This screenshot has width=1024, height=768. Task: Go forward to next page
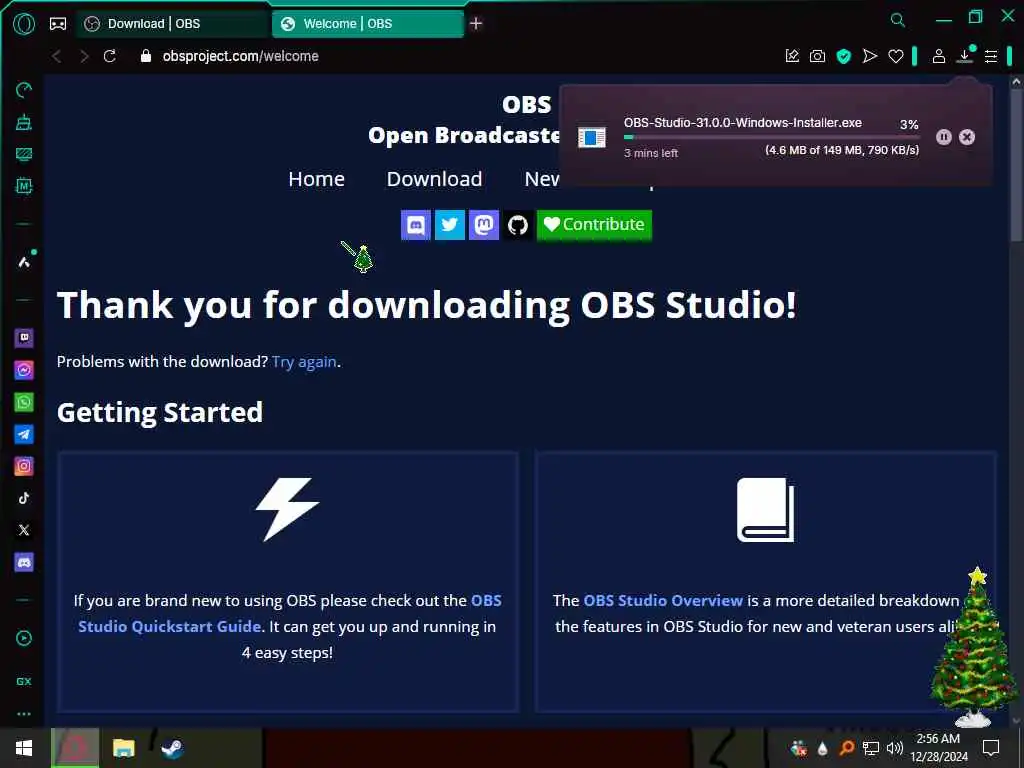[84, 56]
